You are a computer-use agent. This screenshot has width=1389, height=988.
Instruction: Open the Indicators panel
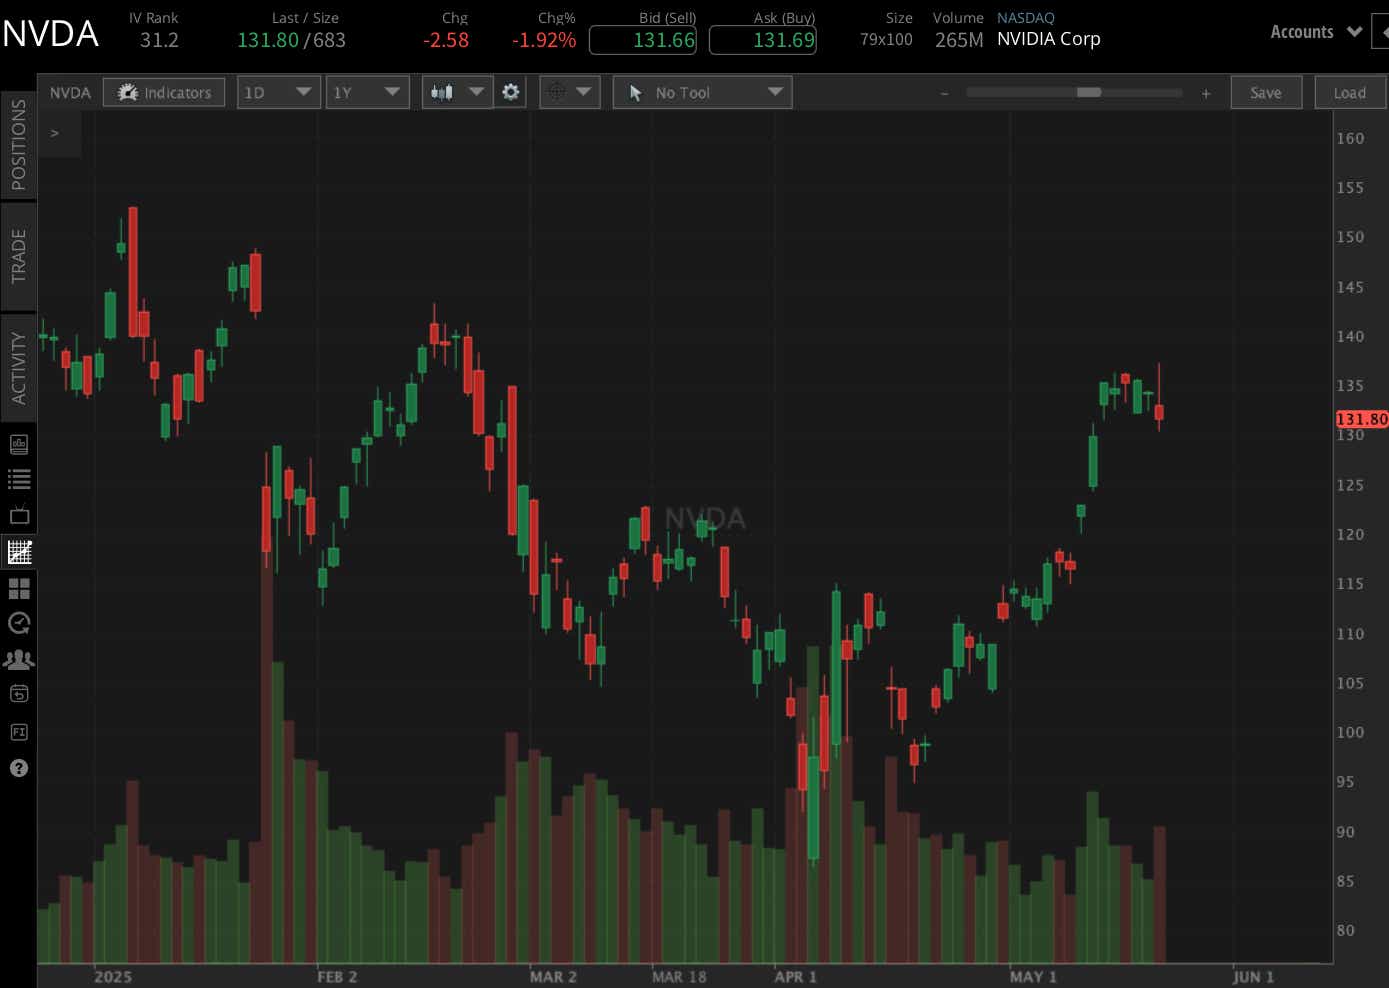tap(163, 92)
